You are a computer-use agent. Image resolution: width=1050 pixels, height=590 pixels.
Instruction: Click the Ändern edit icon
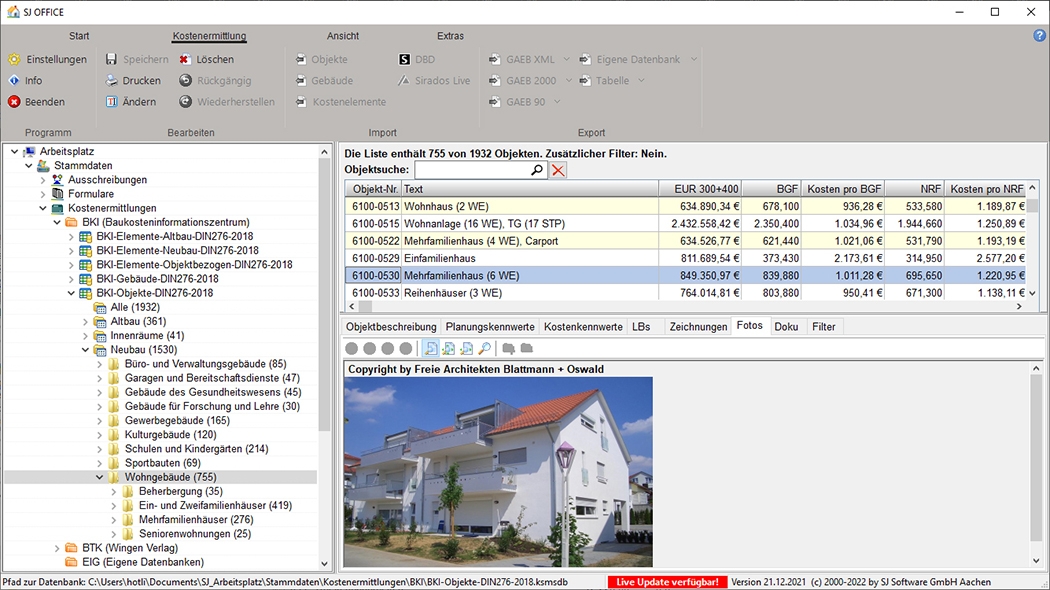pos(112,101)
